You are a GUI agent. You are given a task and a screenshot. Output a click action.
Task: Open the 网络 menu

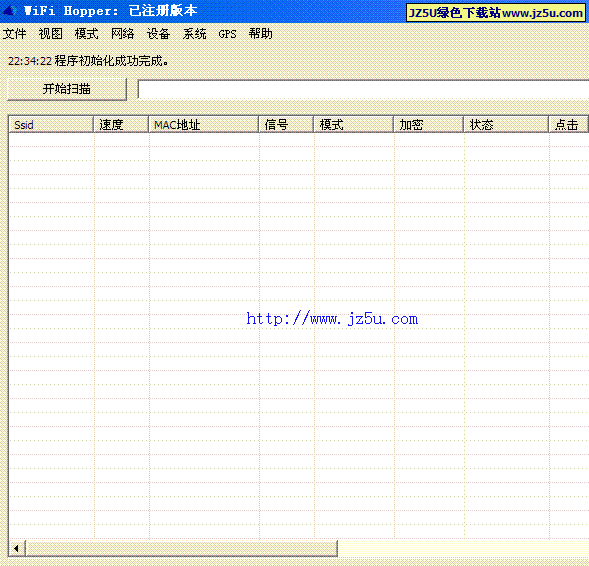(122, 34)
